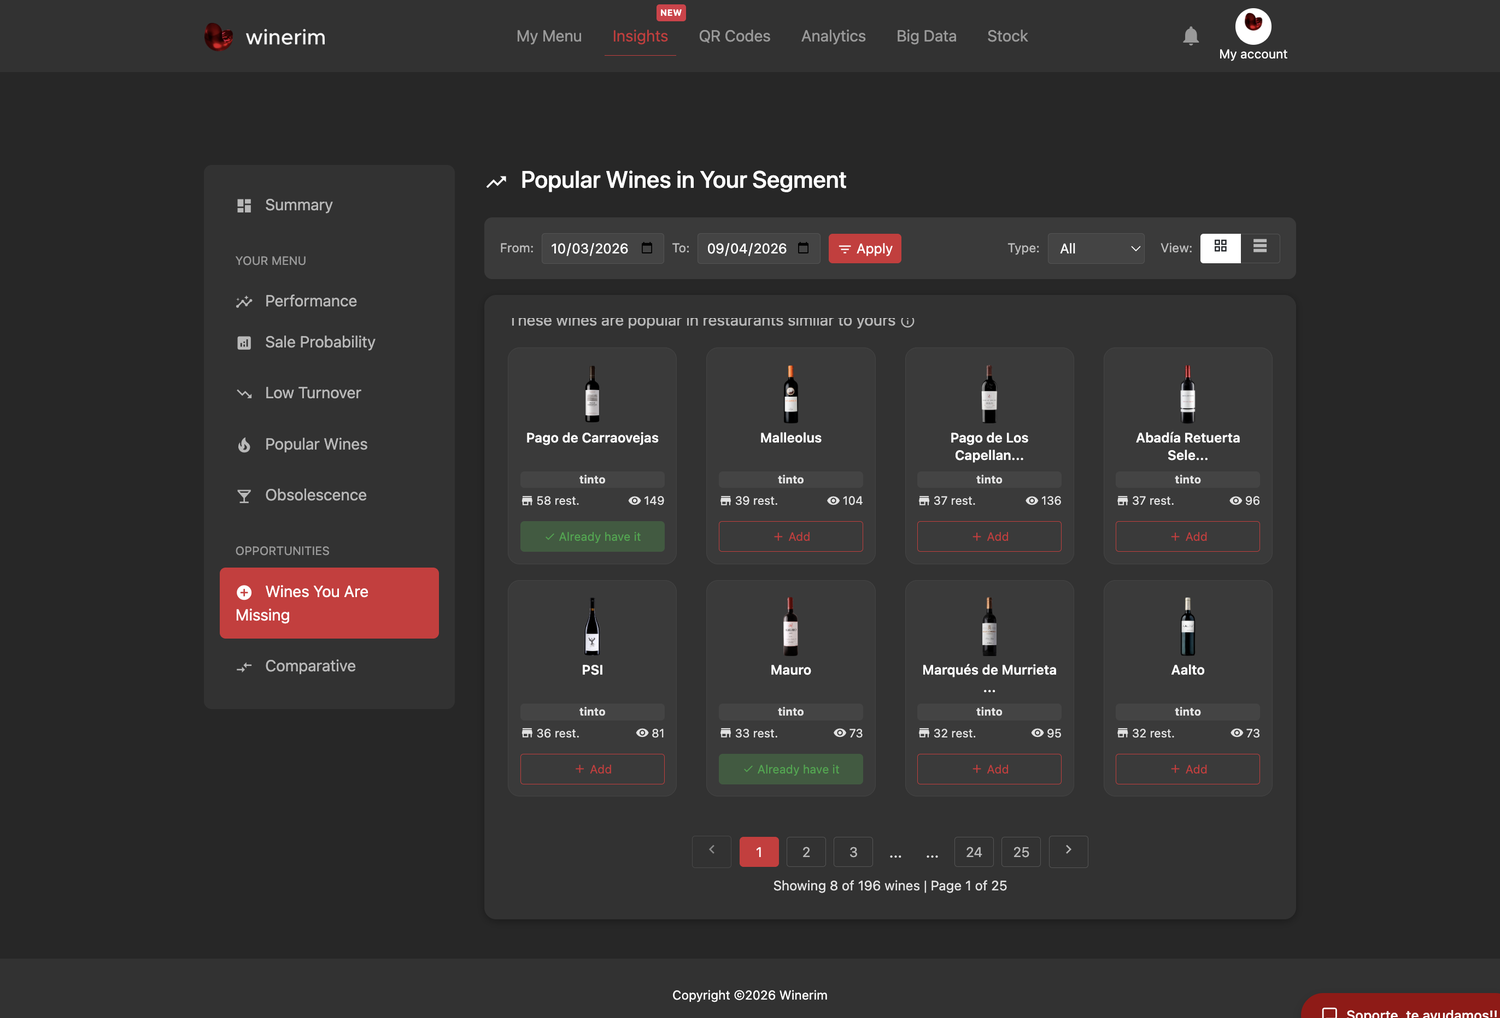Screen dimensions: 1500x1018
Task: Click Pago de Los Capellanes bottle image
Action: click(x=989, y=393)
